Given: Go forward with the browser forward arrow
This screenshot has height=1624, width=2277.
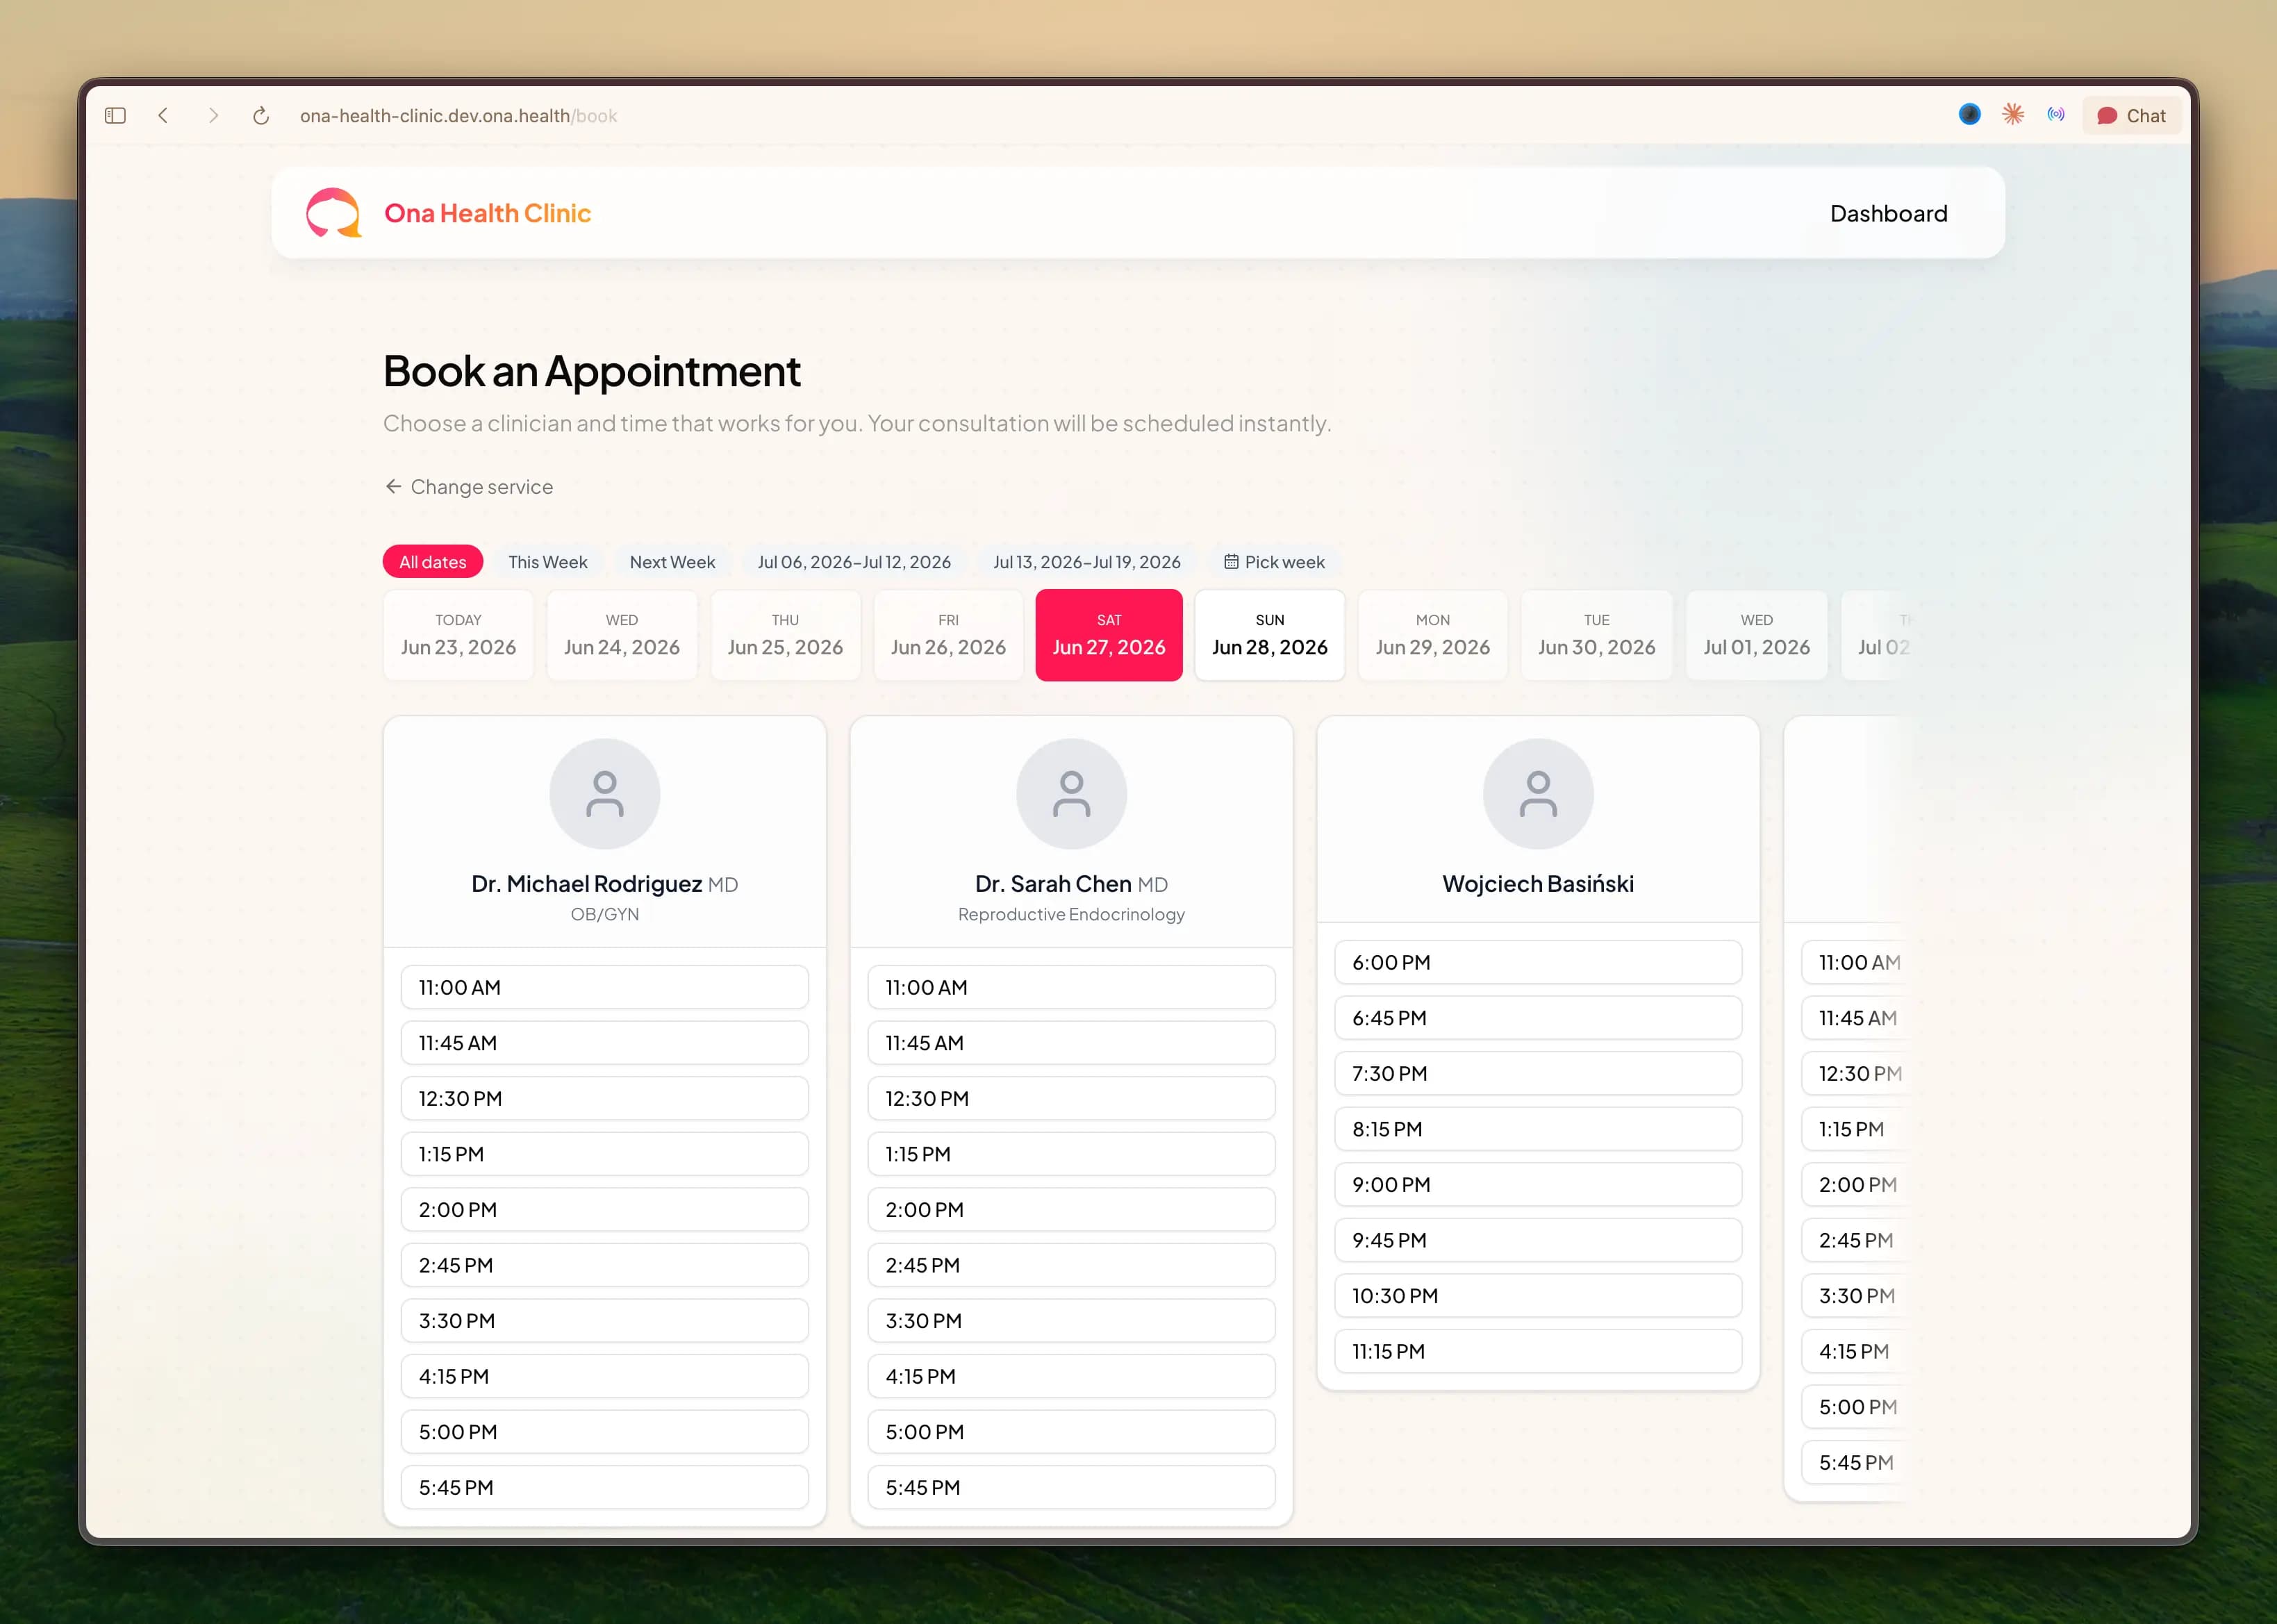Looking at the screenshot, I should 213,116.
